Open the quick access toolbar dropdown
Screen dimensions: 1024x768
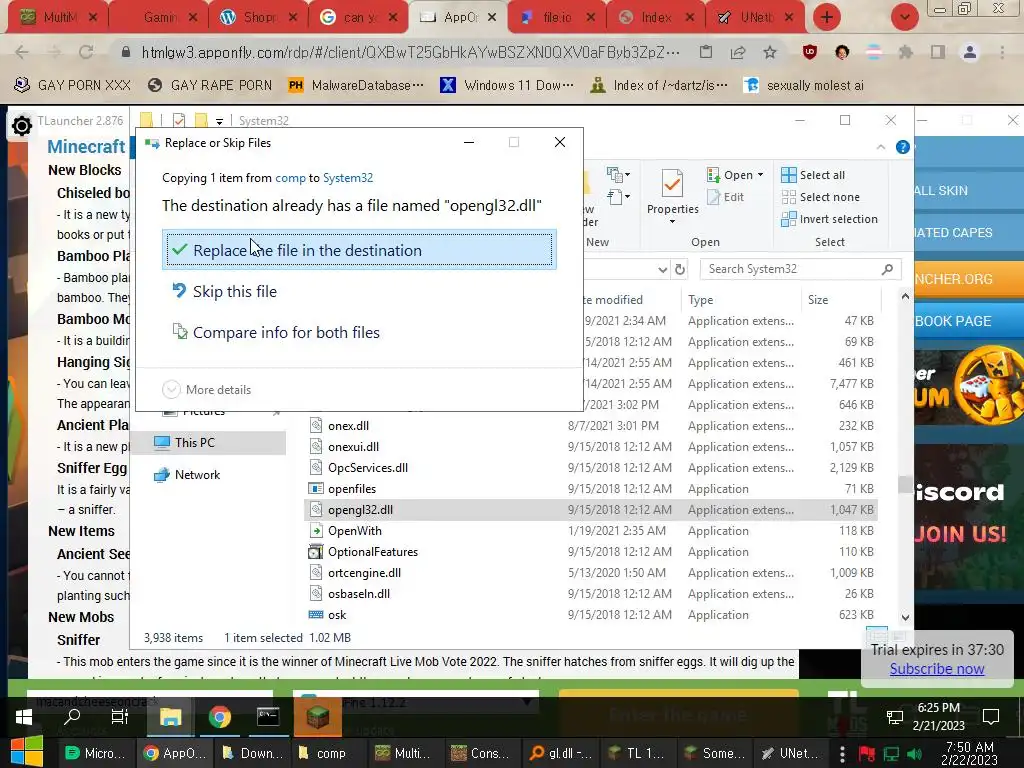click(219, 121)
